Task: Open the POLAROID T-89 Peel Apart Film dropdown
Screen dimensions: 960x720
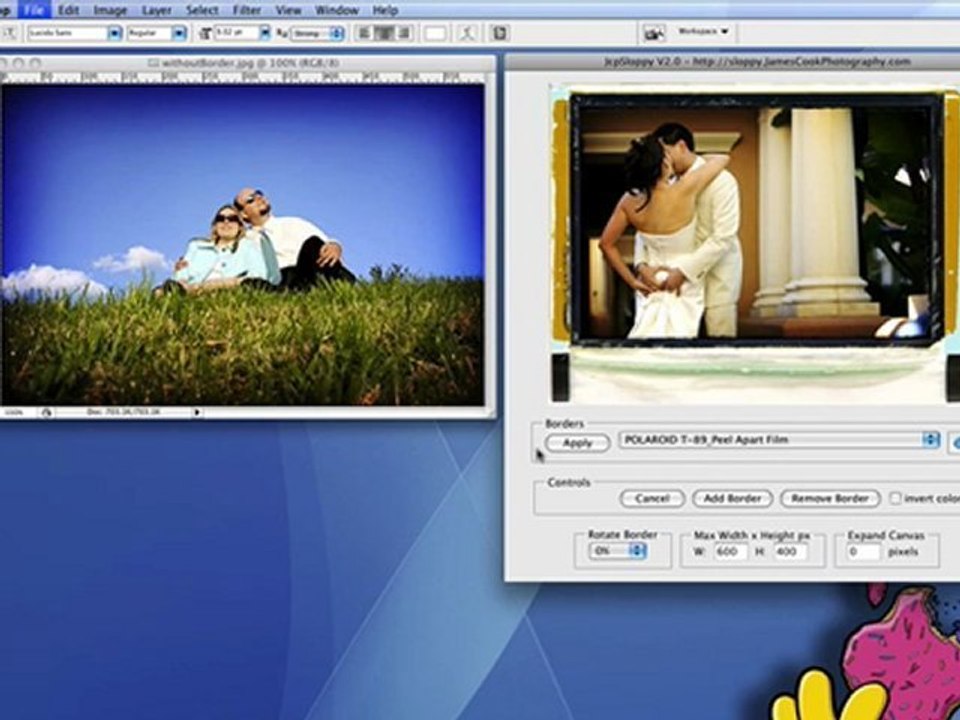Action: click(x=779, y=440)
